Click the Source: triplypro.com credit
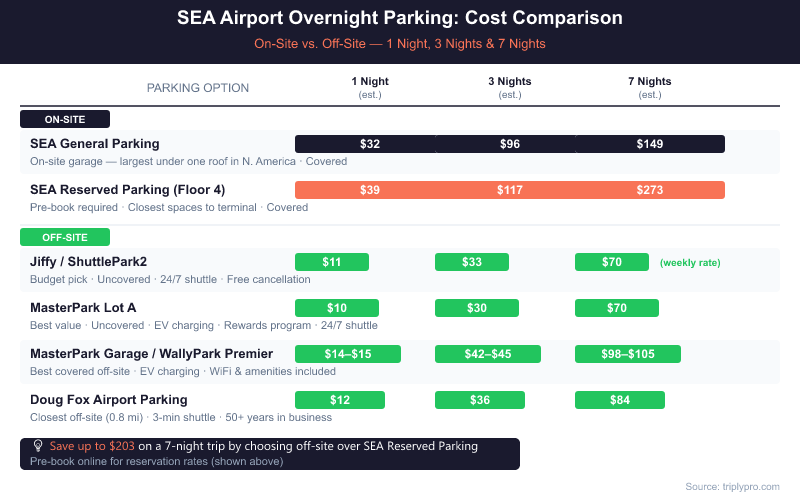This screenshot has height=500, width=800. [732, 486]
